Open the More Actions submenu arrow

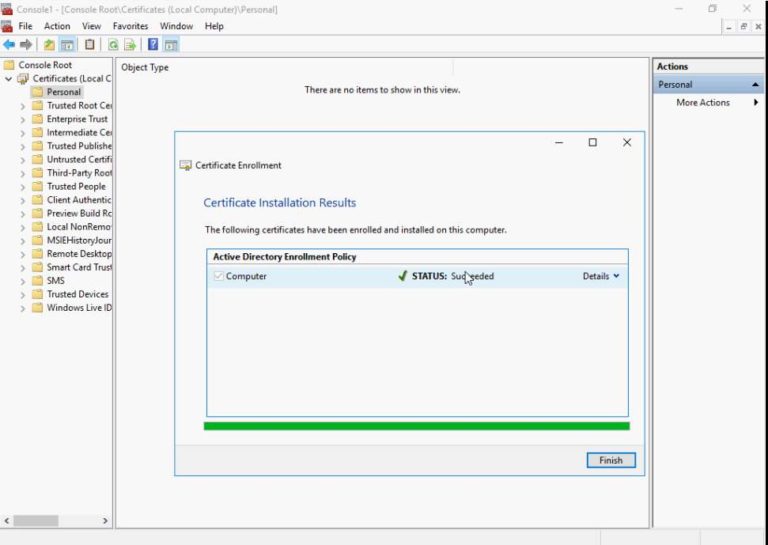point(756,102)
